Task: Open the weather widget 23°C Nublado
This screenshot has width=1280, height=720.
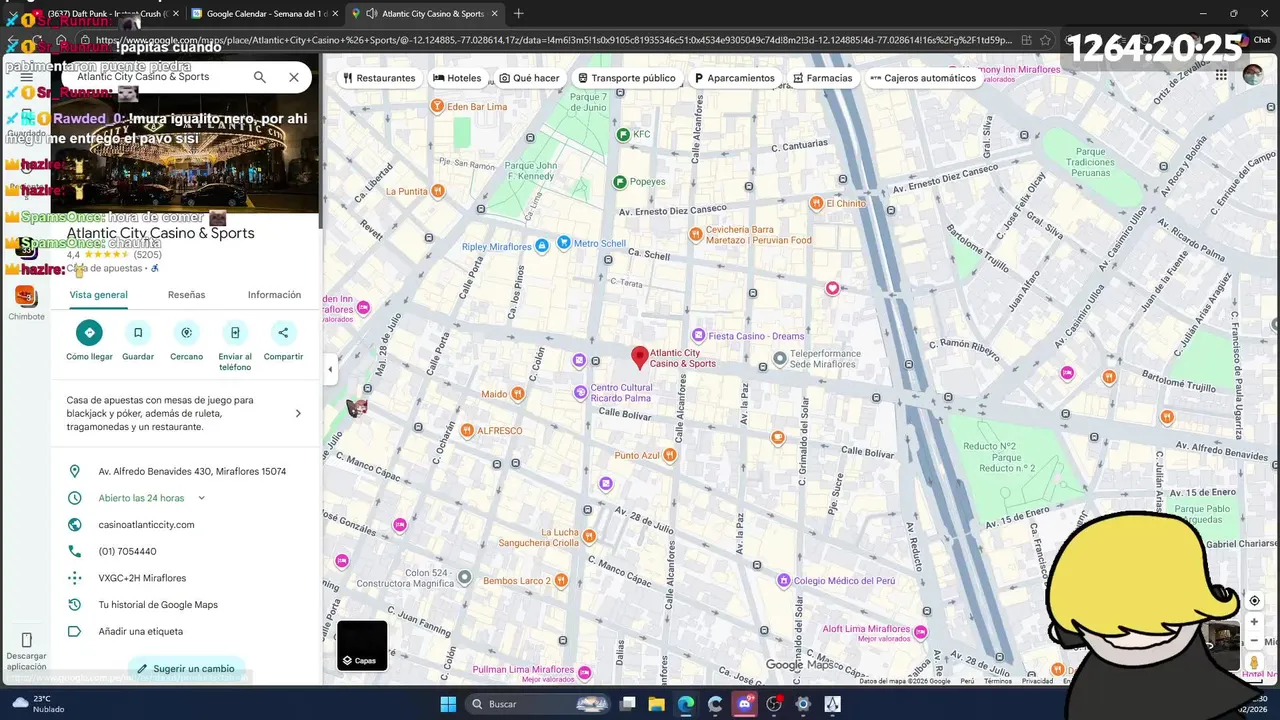Action: pos(38,704)
